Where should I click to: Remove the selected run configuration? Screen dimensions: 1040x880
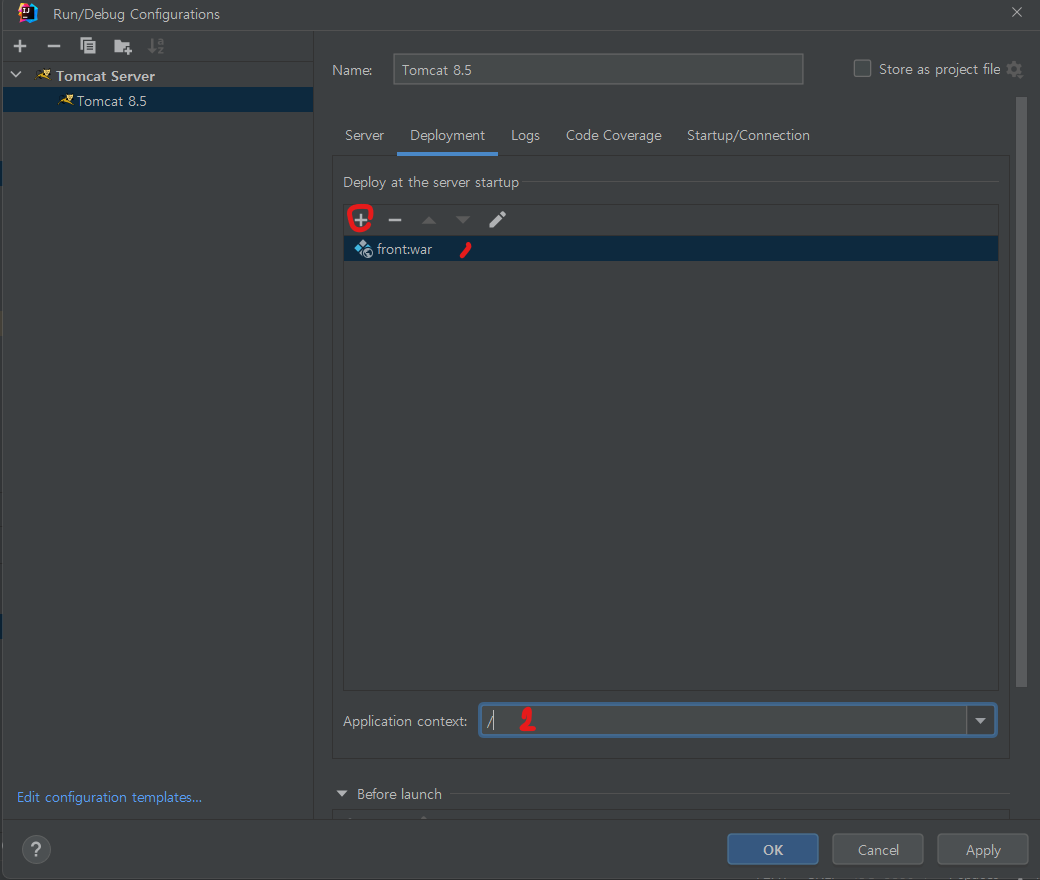(x=54, y=46)
